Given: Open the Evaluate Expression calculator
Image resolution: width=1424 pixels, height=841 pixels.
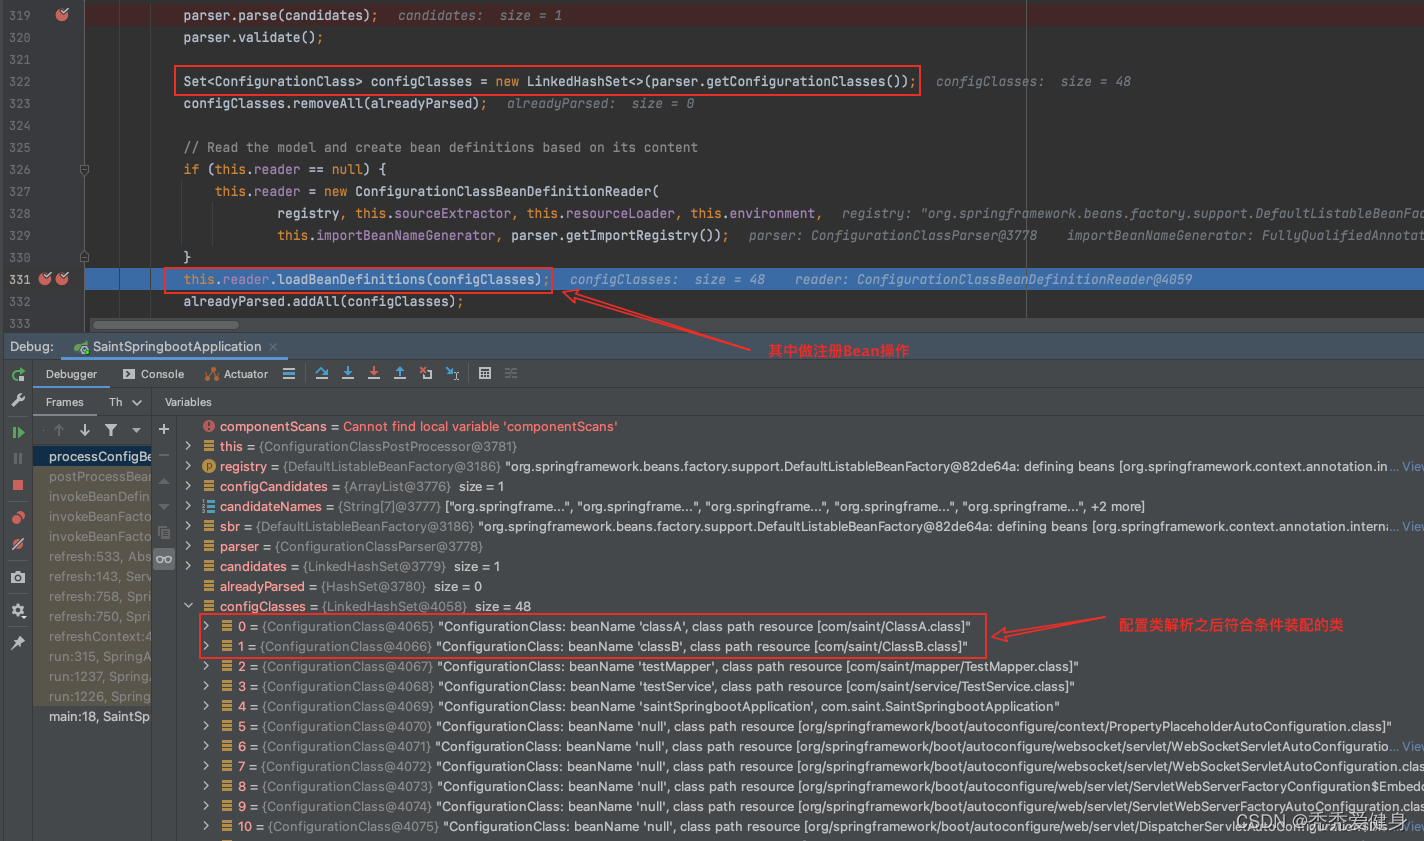Looking at the screenshot, I should (x=485, y=373).
